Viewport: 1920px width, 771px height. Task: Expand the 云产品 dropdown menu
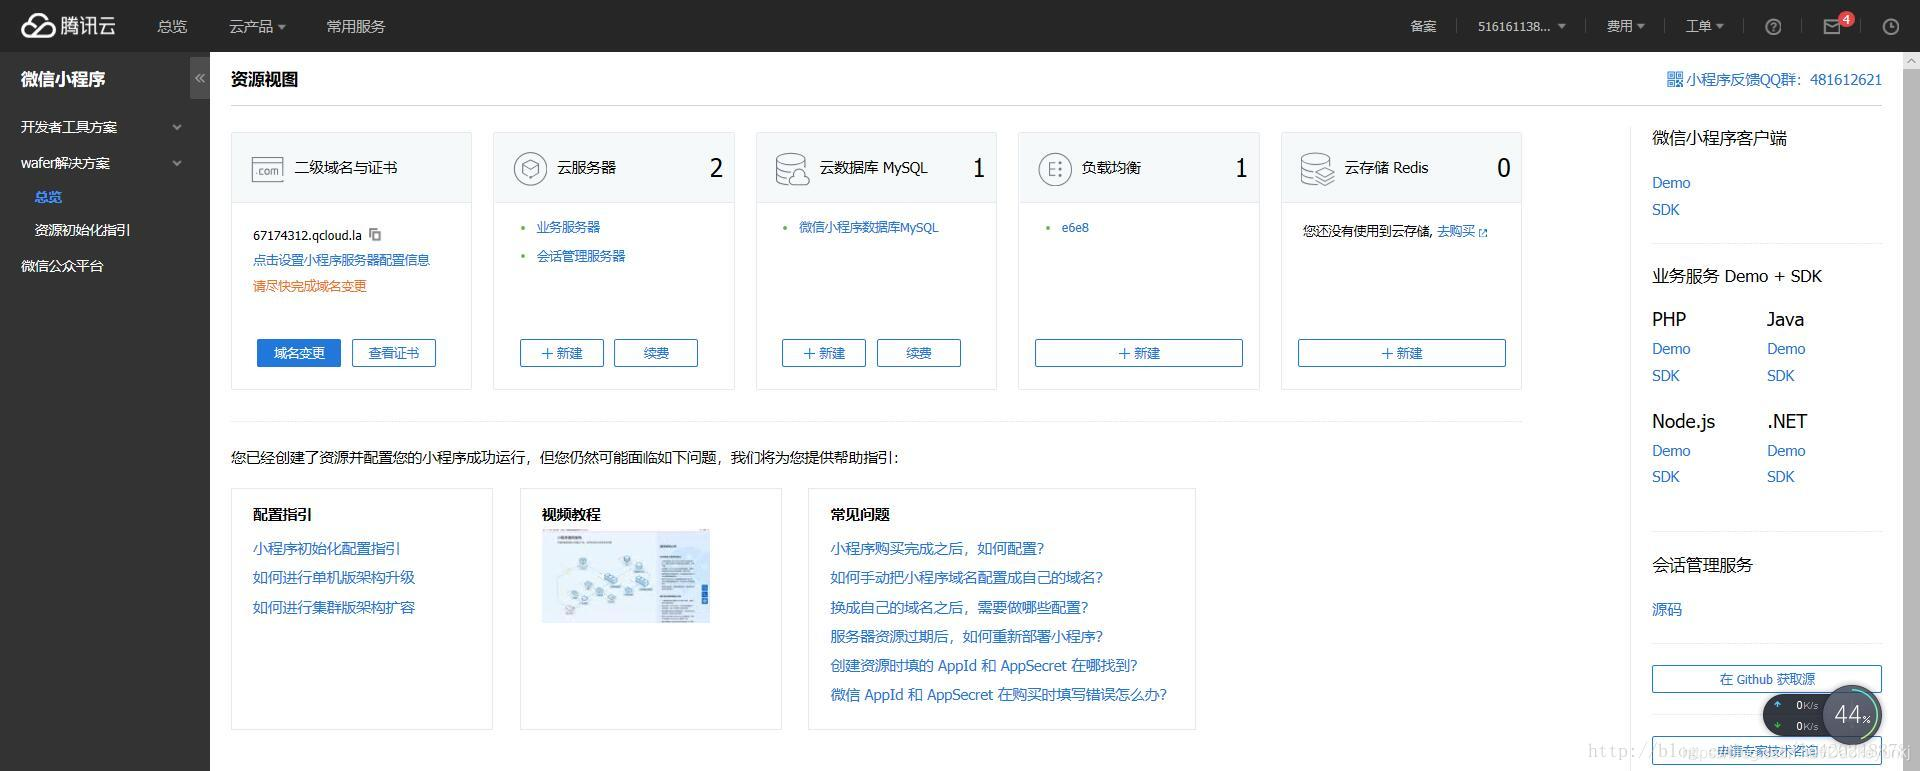(x=257, y=27)
